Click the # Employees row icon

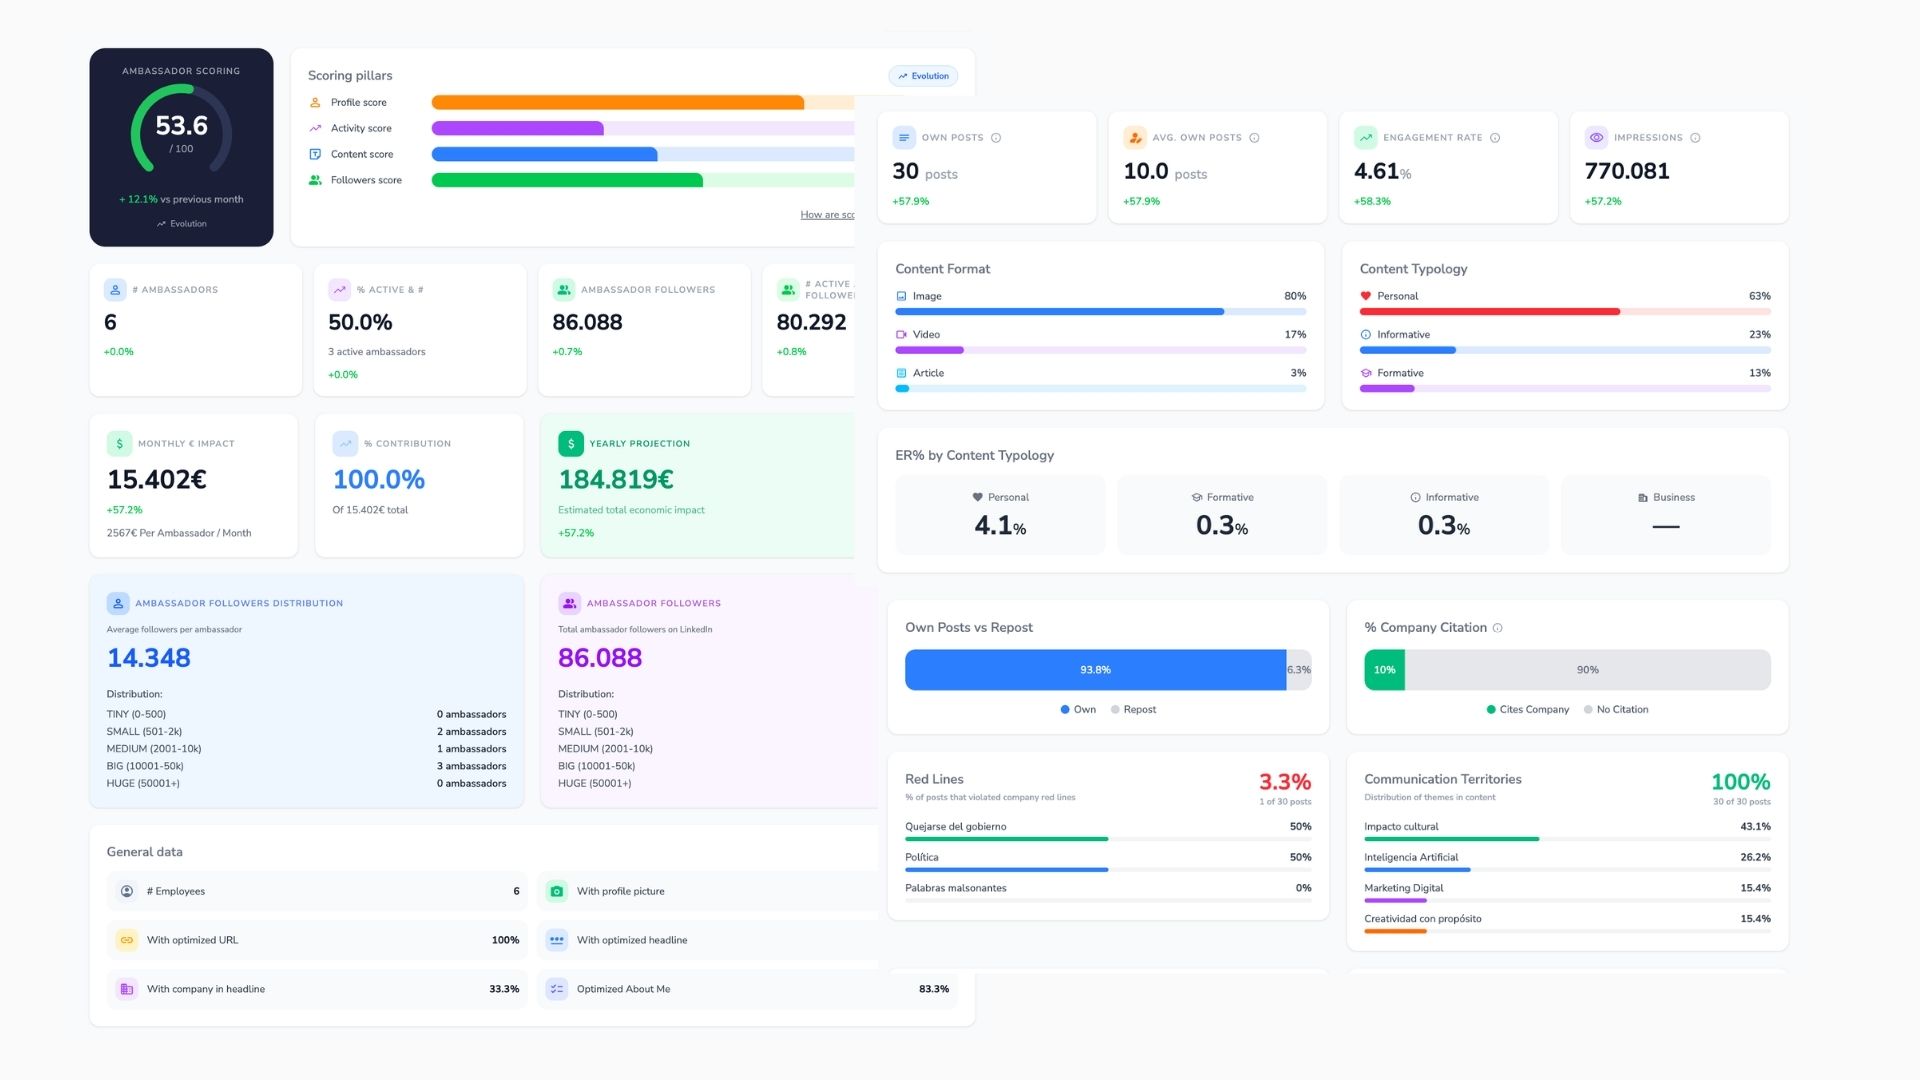127,891
